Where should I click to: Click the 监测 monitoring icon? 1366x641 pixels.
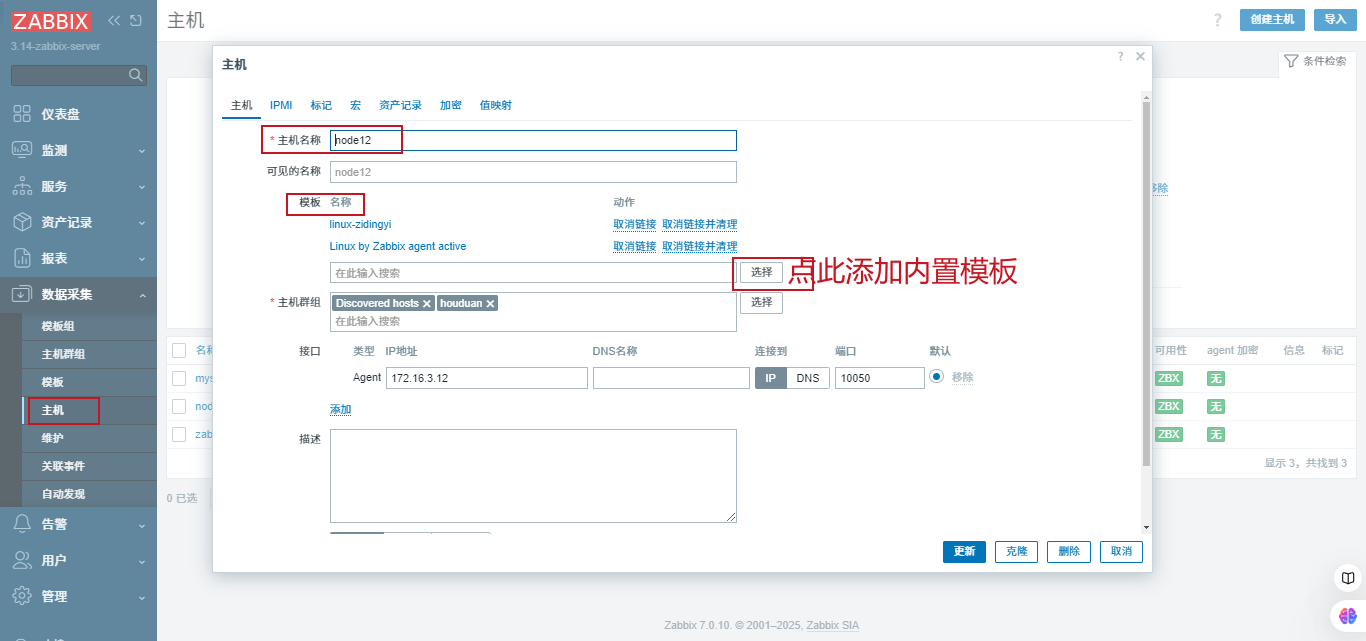point(22,150)
